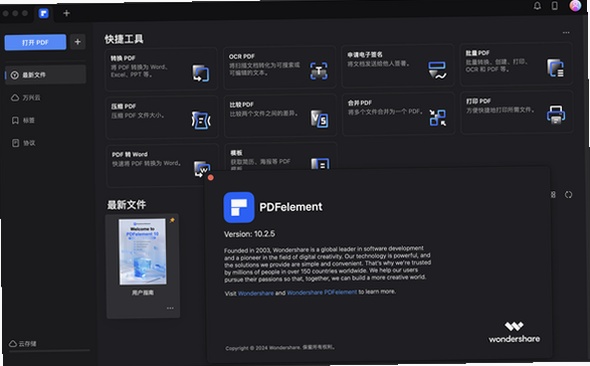Click the 快捷工具 heading

point(124,39)
